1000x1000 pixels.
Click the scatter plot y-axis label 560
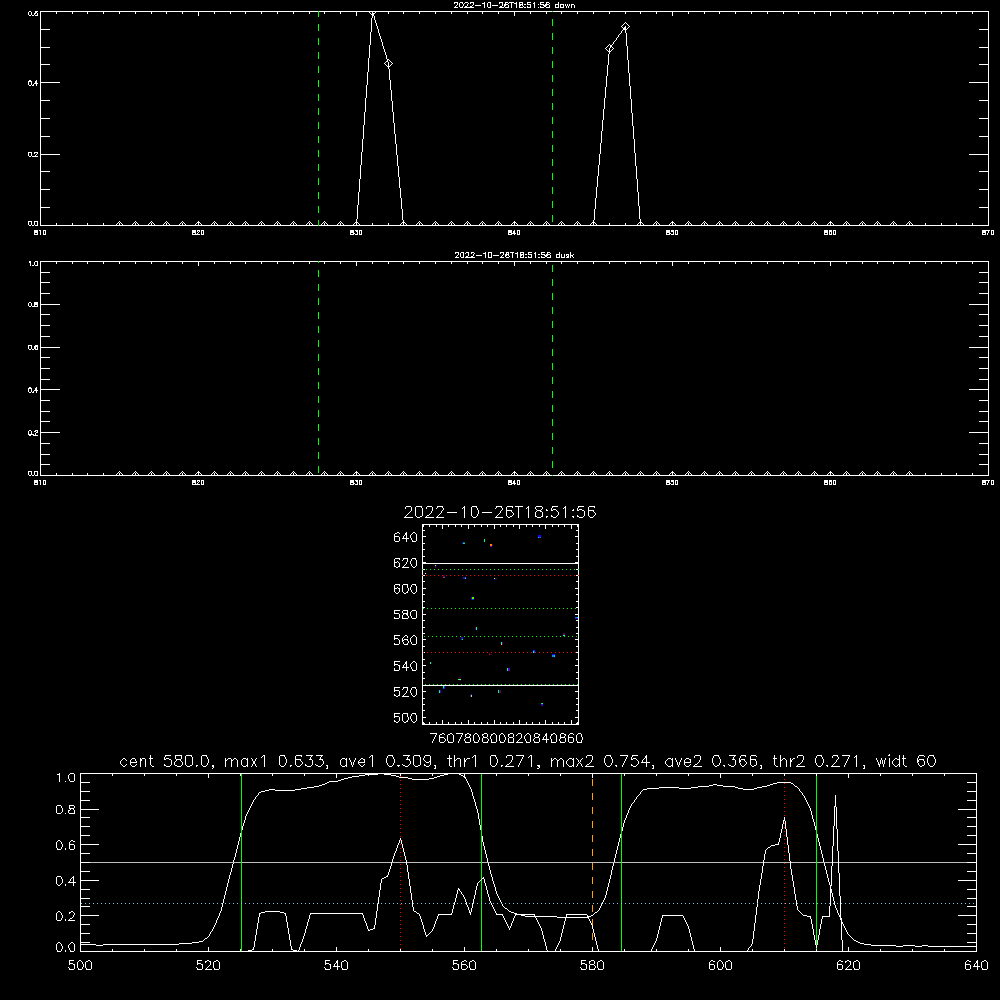pos(406,640)
